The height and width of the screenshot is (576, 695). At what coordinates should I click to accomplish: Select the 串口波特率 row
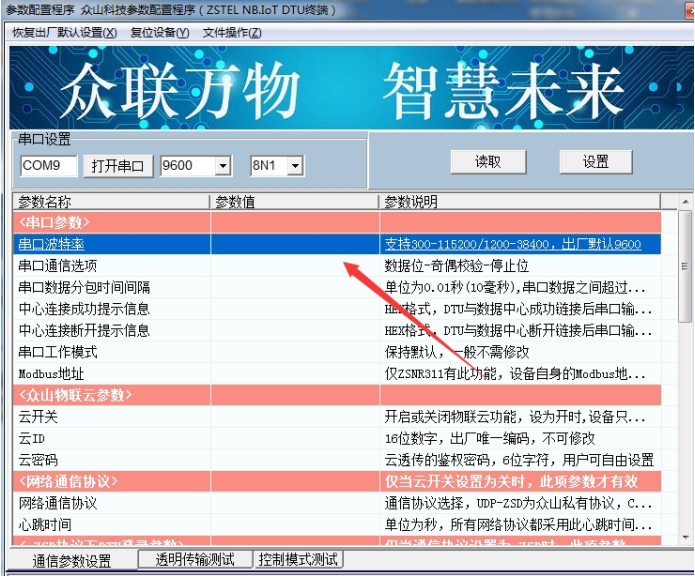point(337,244)
